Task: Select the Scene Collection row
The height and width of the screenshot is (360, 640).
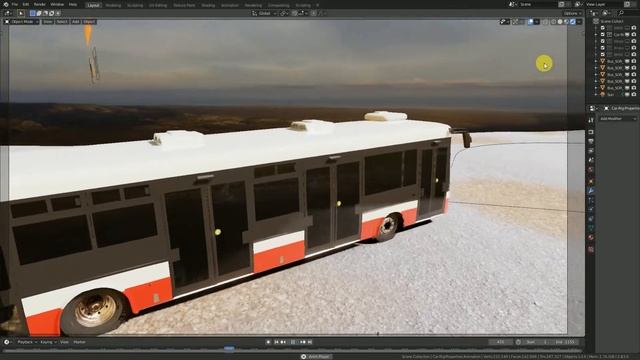Action: [x=612, y=21]
